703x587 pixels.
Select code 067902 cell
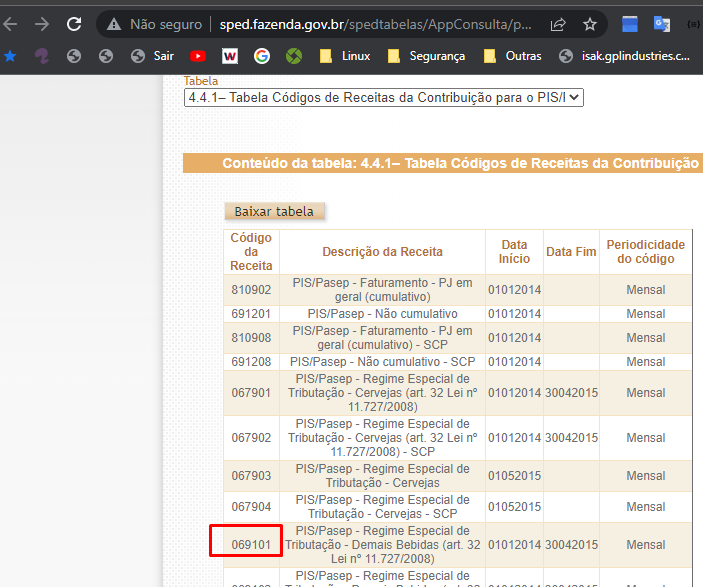(251, 438)
